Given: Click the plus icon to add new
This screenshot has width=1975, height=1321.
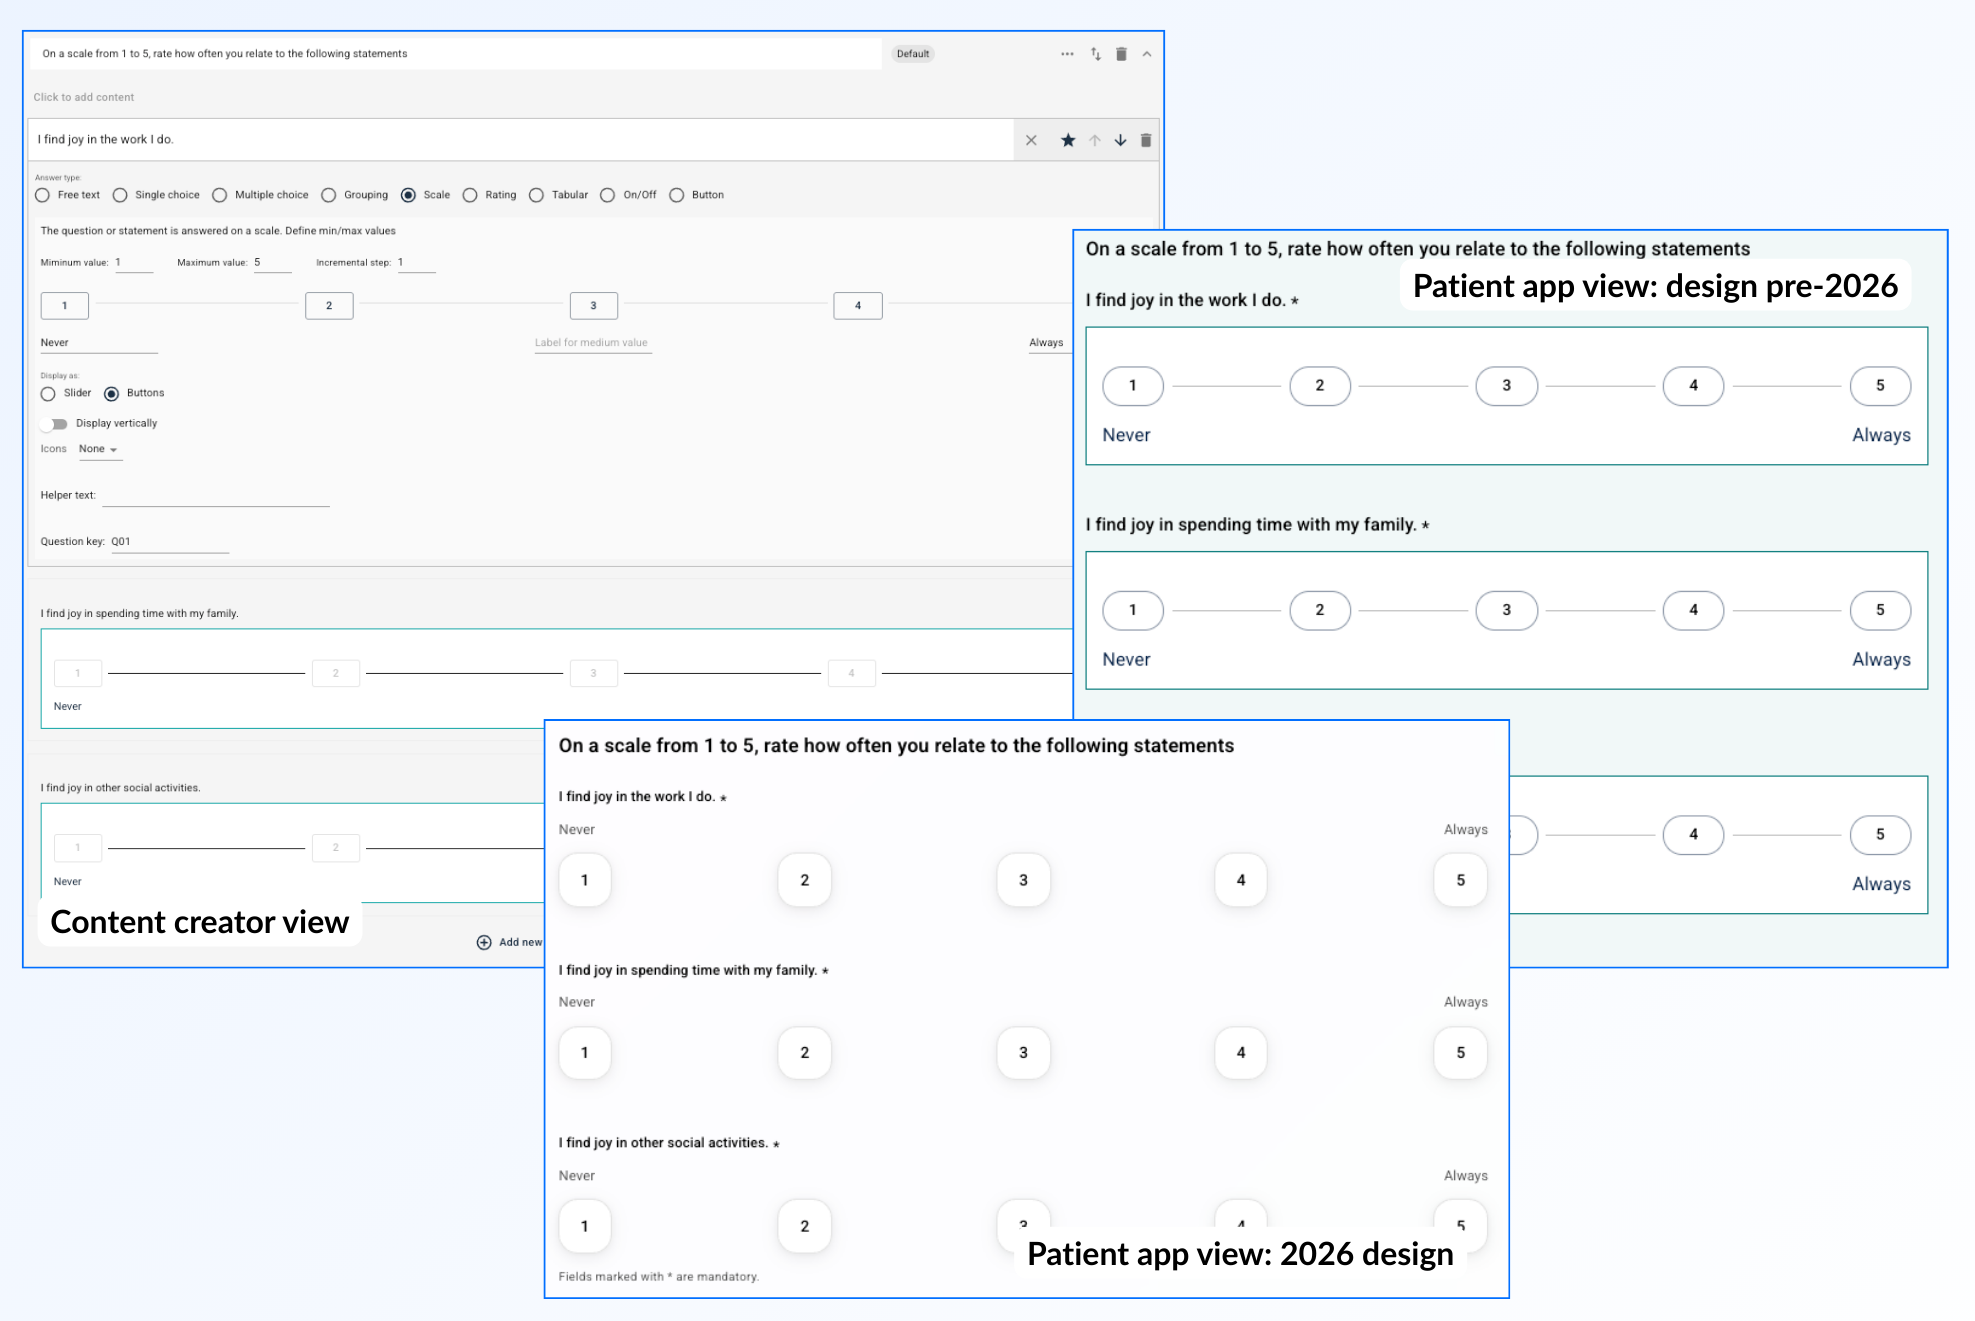Looking at the screenshot, I should coord(484,942).
